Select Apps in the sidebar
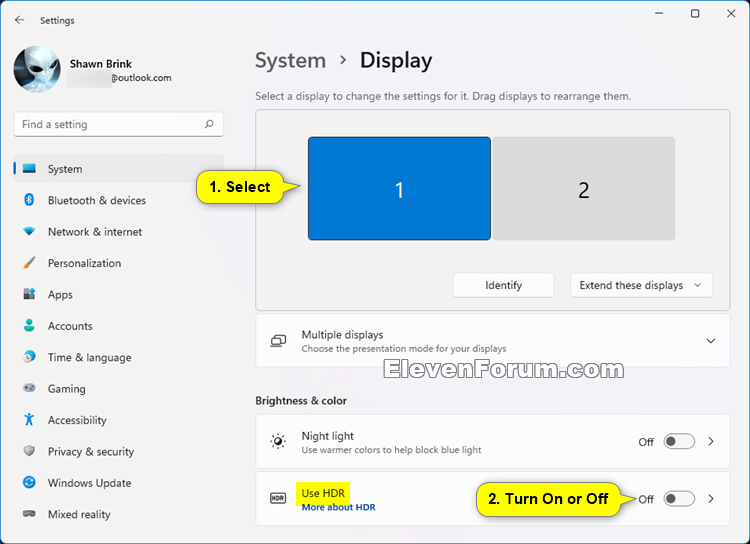 pyautogui.click(x=119, y=294)
